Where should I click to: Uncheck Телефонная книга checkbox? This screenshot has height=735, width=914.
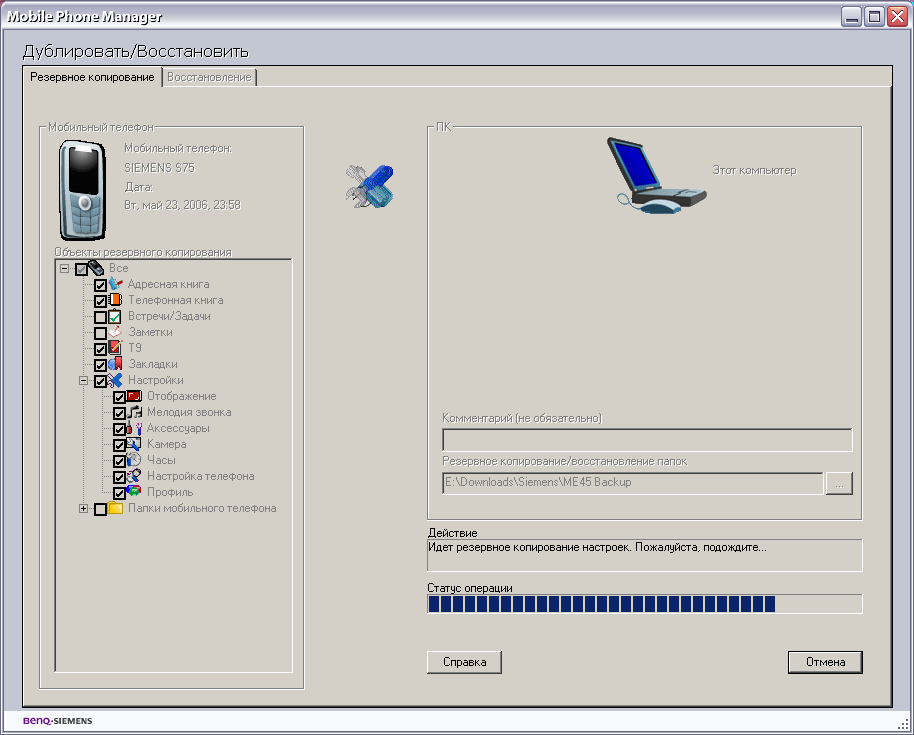pyautogui.click(x=100, y=301)
